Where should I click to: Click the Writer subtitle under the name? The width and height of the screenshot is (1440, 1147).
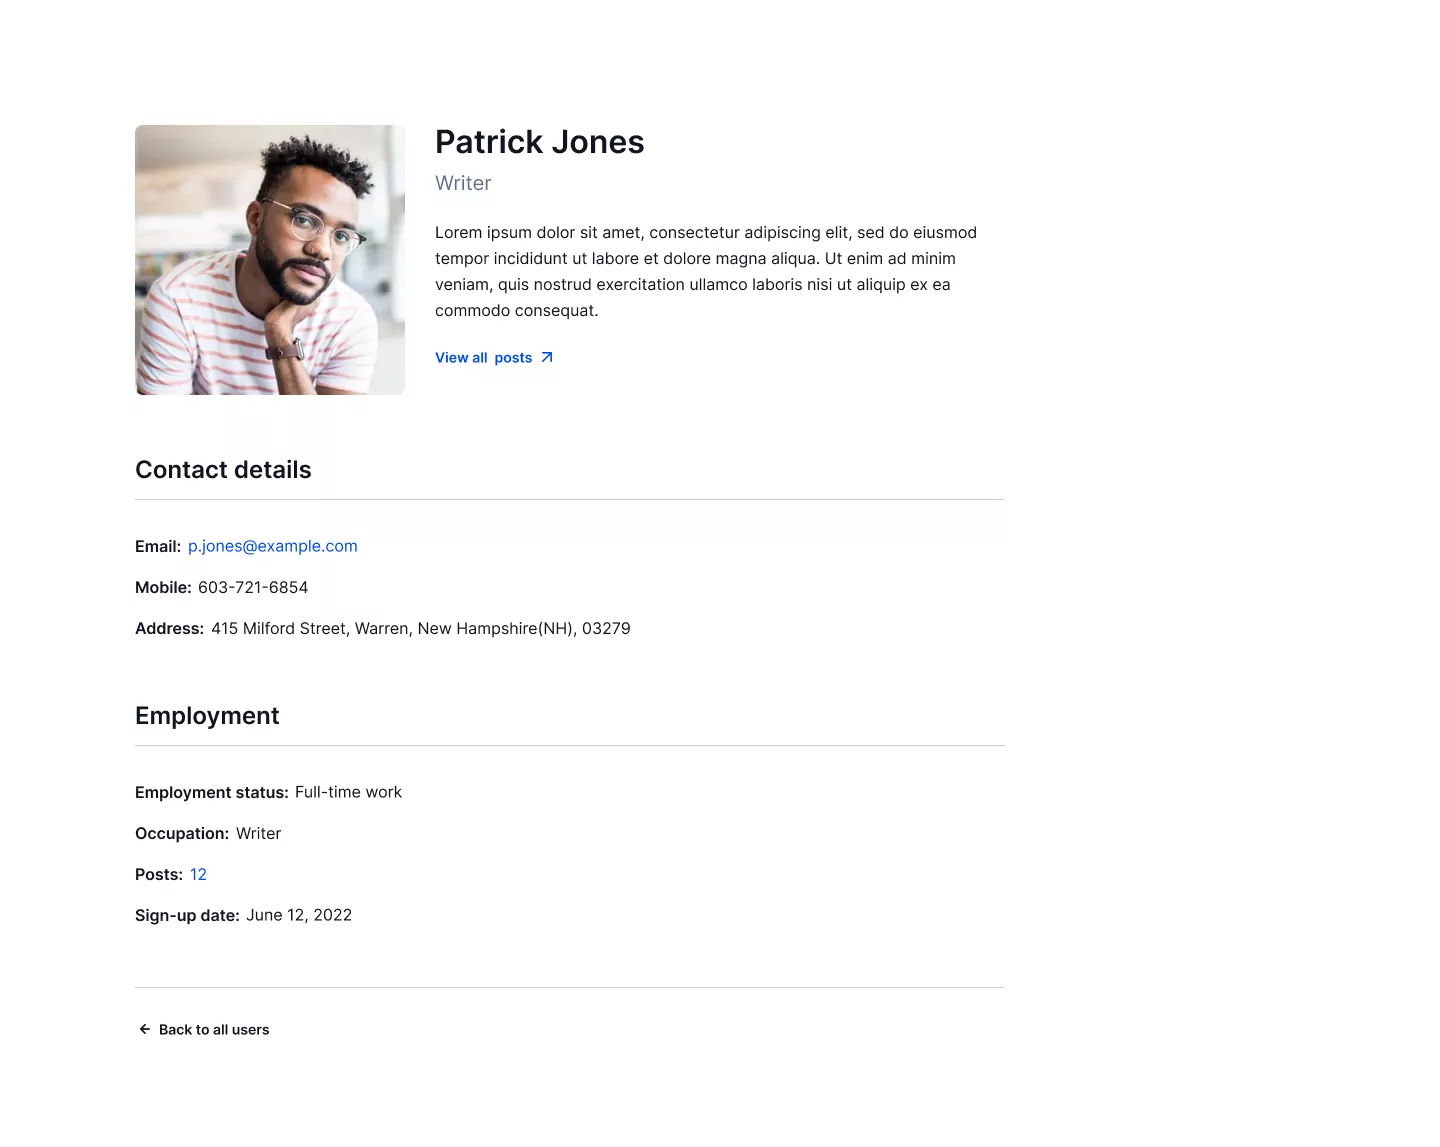tap(463, 183)
